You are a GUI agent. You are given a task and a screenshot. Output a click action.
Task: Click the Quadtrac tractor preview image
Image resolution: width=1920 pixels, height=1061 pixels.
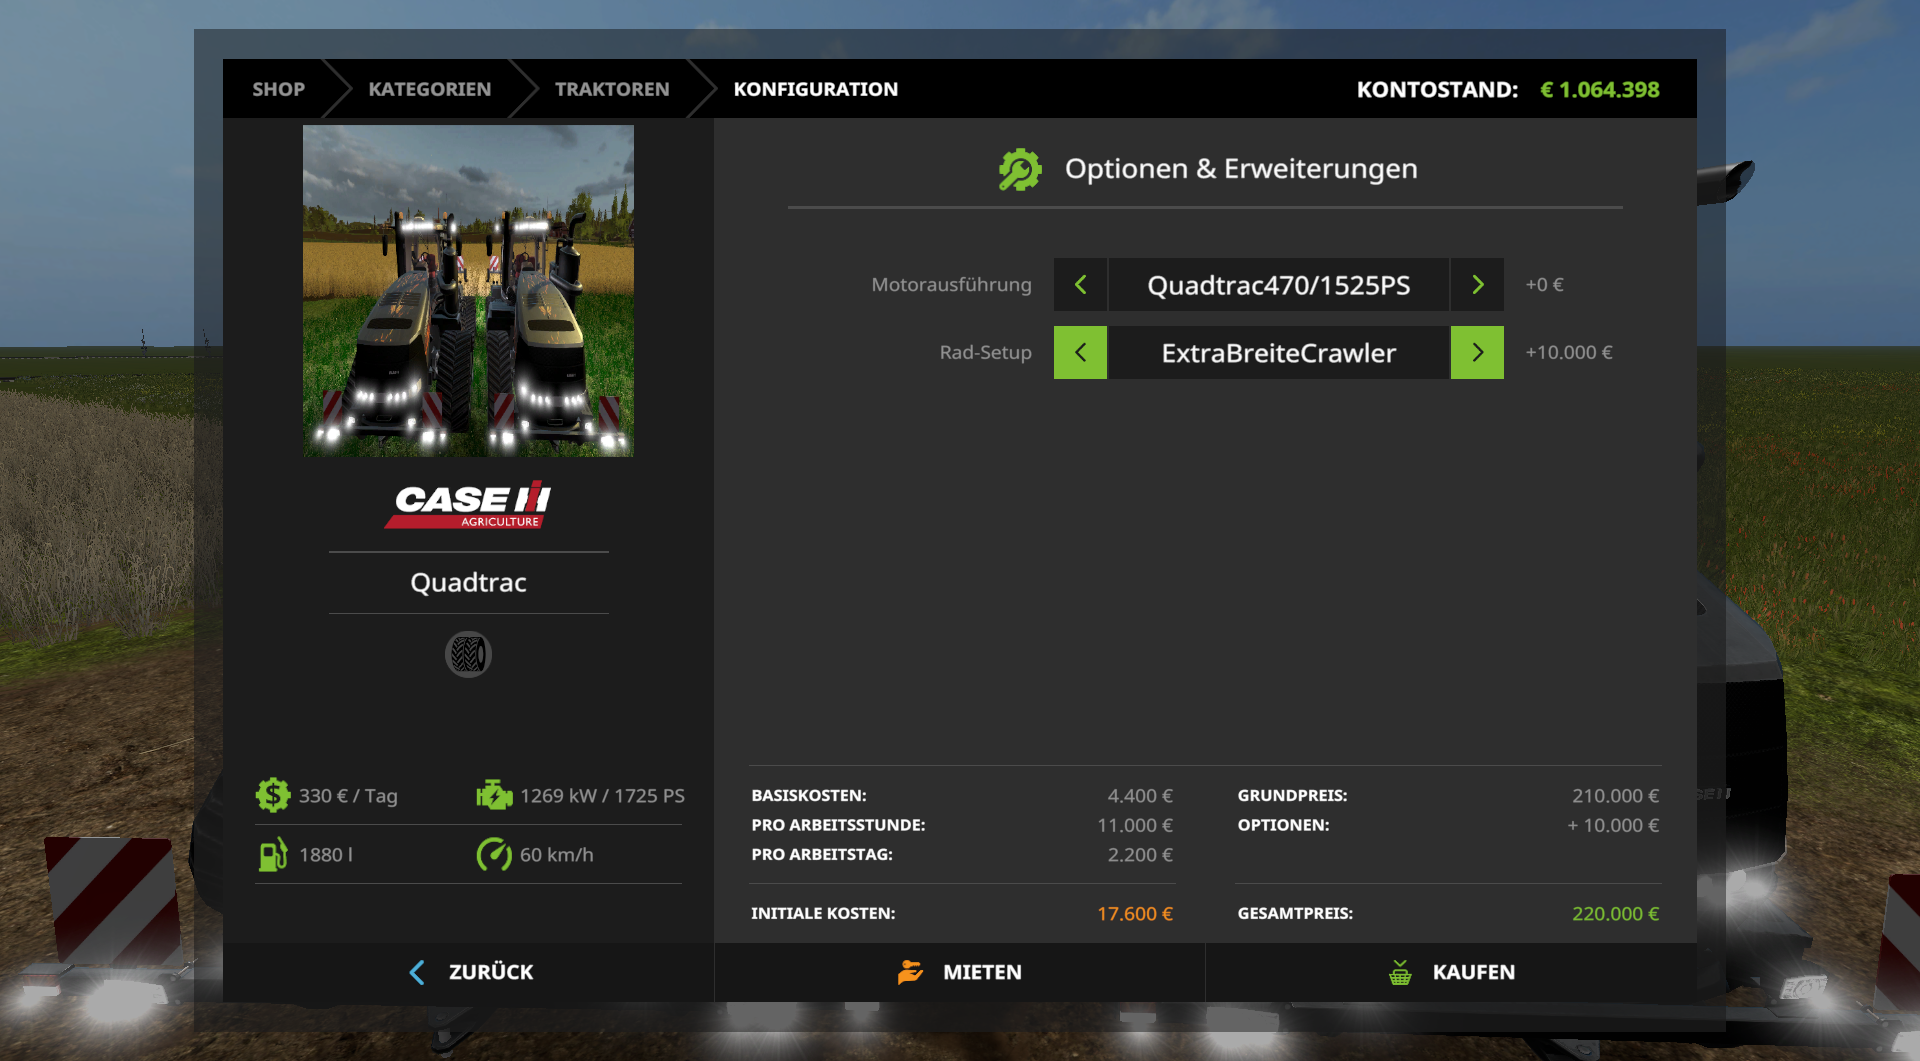point(468,291)
